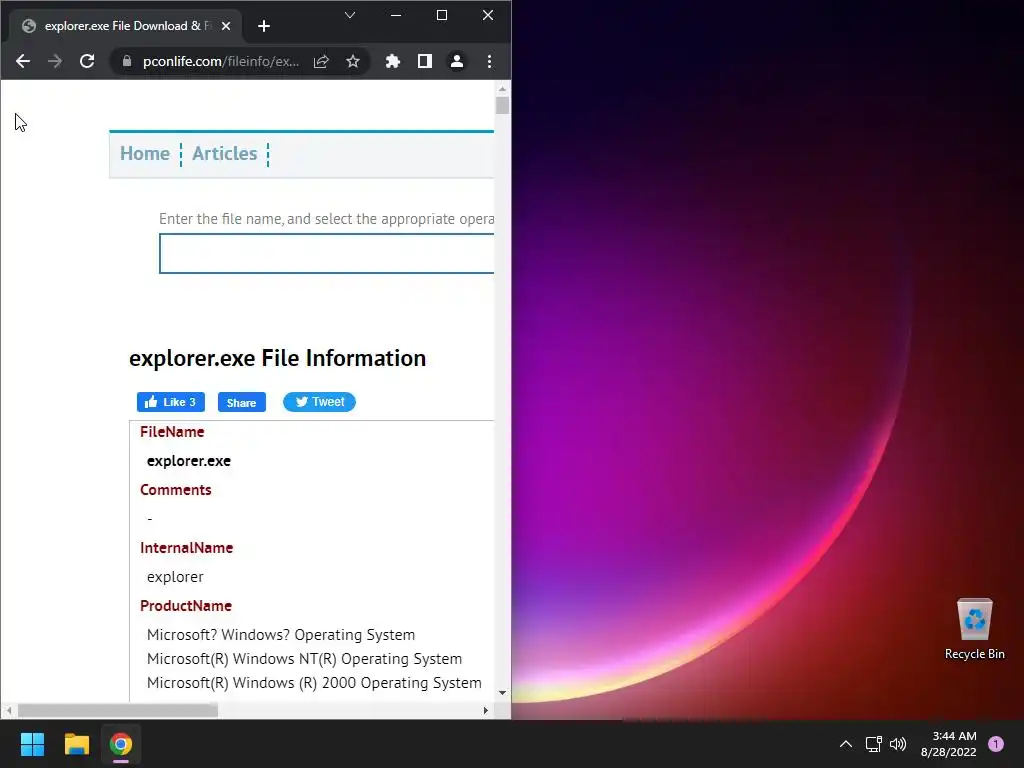Share this page from the address bar

[x=321, y=61]
